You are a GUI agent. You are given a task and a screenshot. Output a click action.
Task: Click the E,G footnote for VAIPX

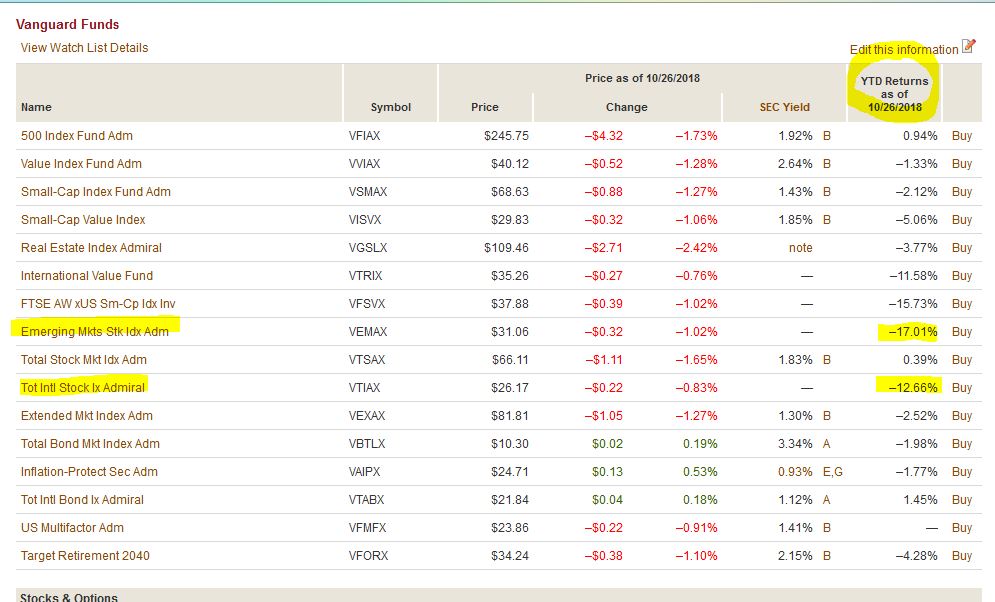(x=833, y=471)
